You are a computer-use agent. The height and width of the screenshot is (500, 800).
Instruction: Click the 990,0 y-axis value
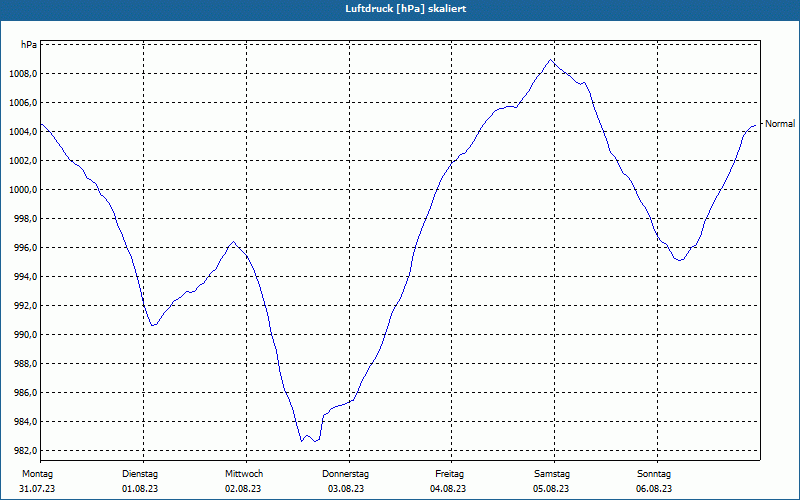pyautogui.click(x=25, y=335)
